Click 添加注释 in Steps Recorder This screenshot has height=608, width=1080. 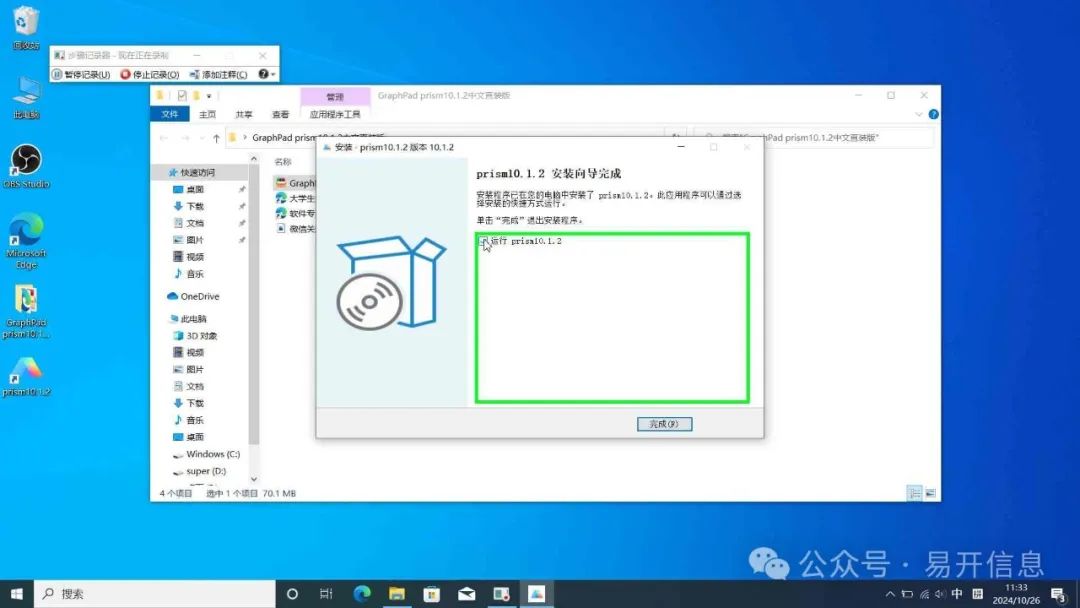tap(218, 74)
